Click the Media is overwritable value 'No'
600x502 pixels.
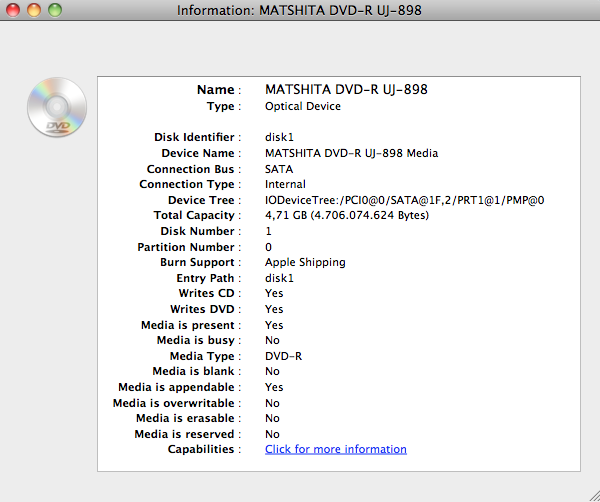272,403
